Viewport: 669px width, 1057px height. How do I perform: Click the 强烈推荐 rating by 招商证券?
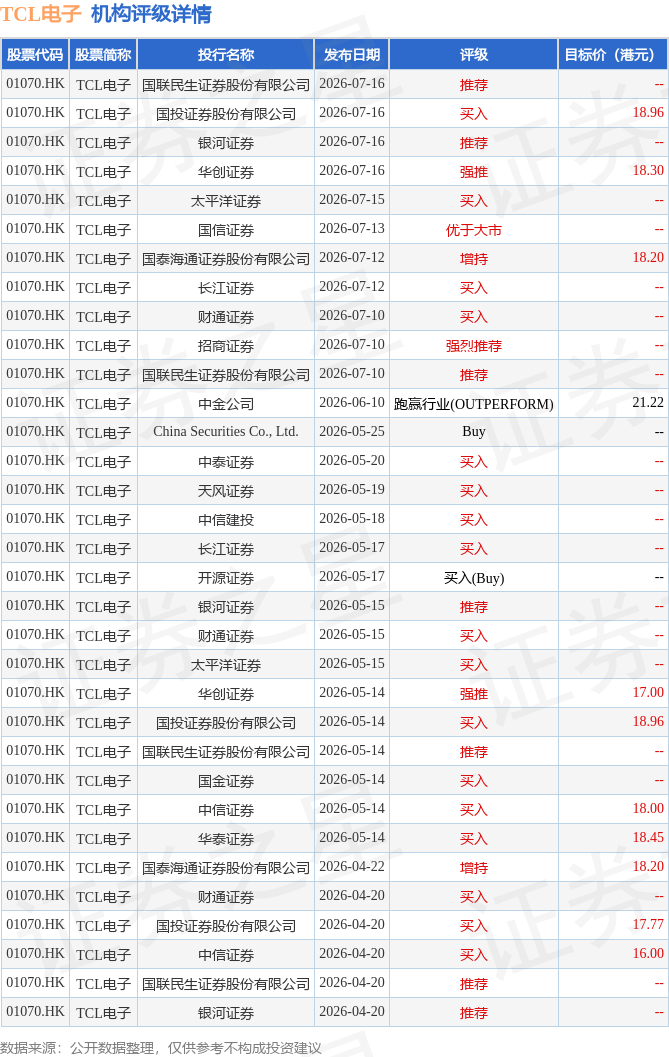[474, 346]
